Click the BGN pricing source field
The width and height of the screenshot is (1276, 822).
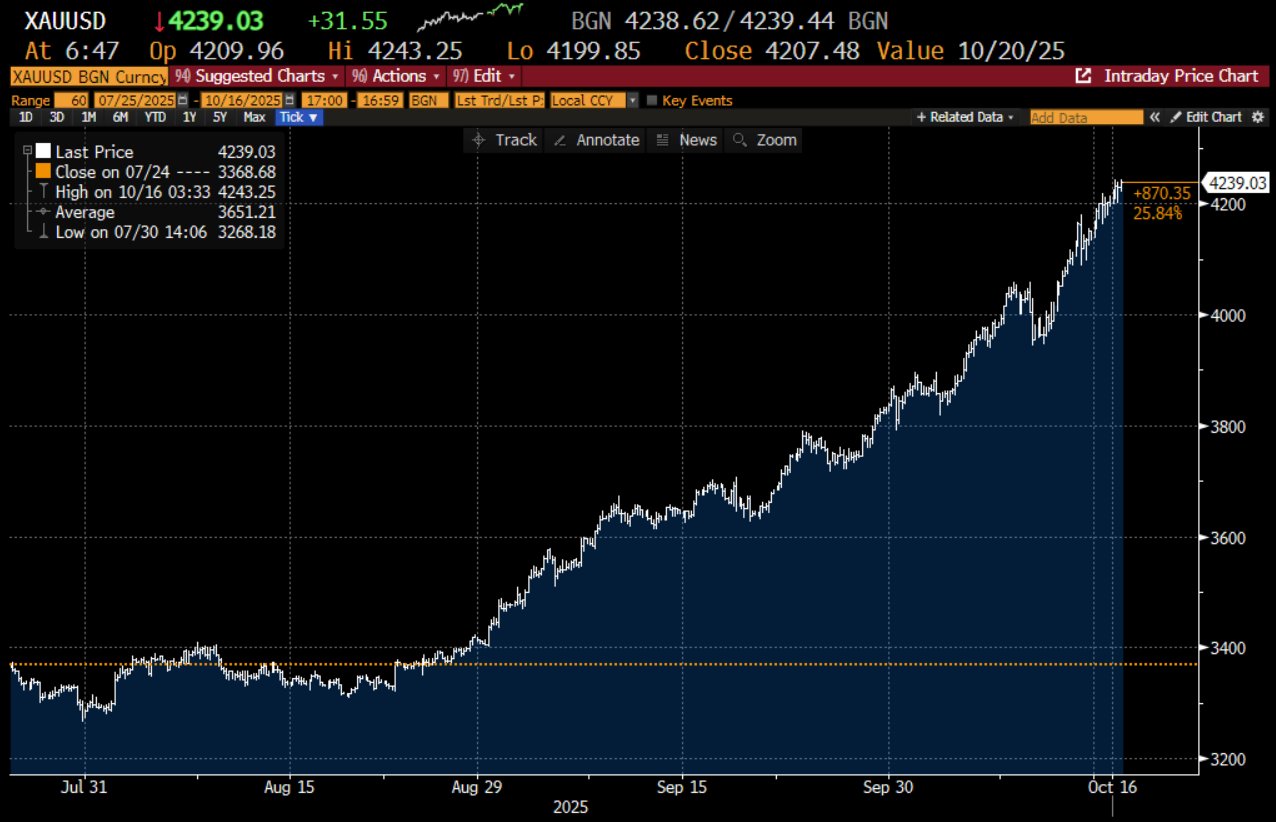tap(429, 100)
